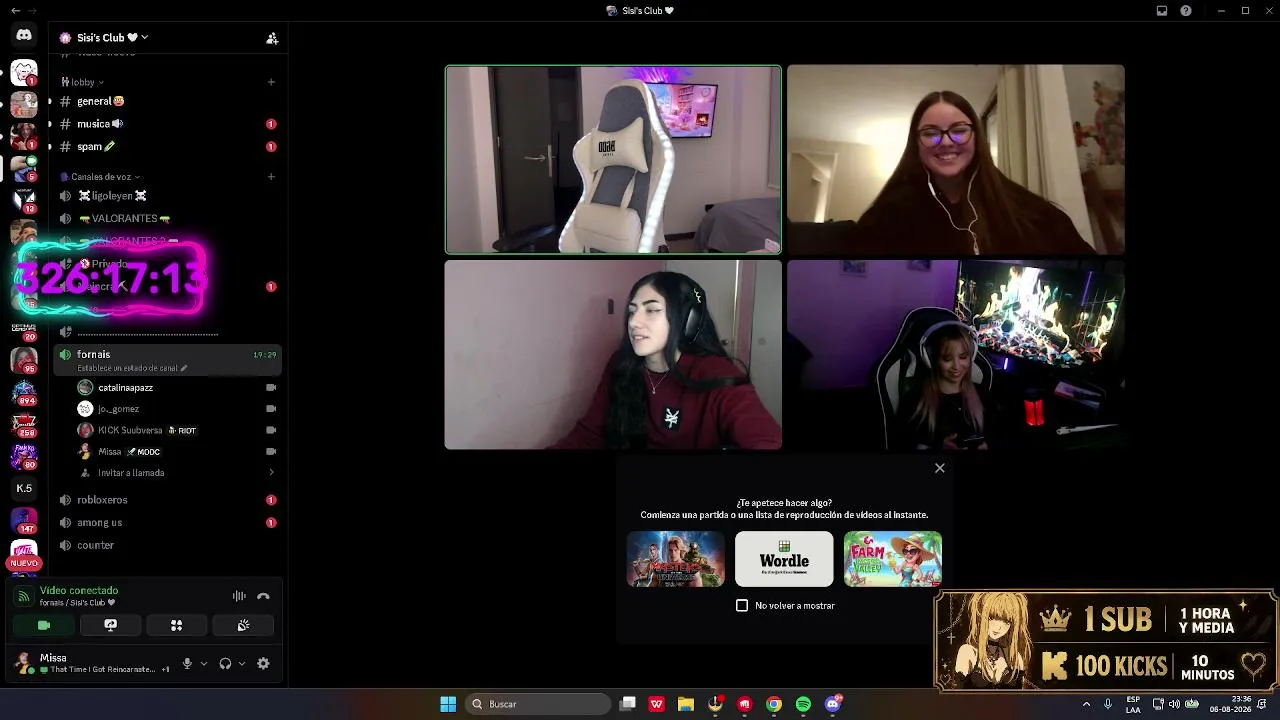Select user catalinaapazz in voice list
Screen dimensions: 1280x720
[125, 388]
